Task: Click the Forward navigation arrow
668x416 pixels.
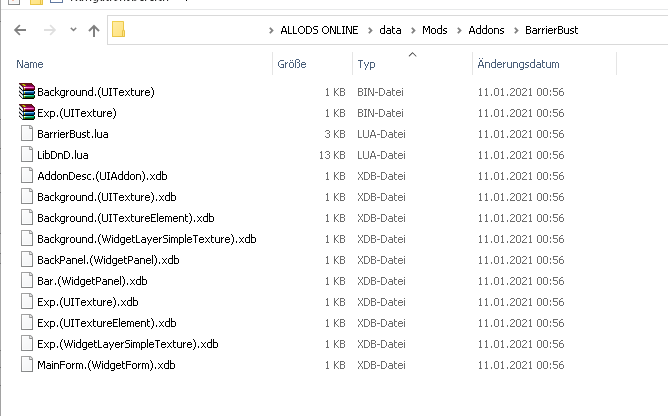Action: (x=47, y=30)
